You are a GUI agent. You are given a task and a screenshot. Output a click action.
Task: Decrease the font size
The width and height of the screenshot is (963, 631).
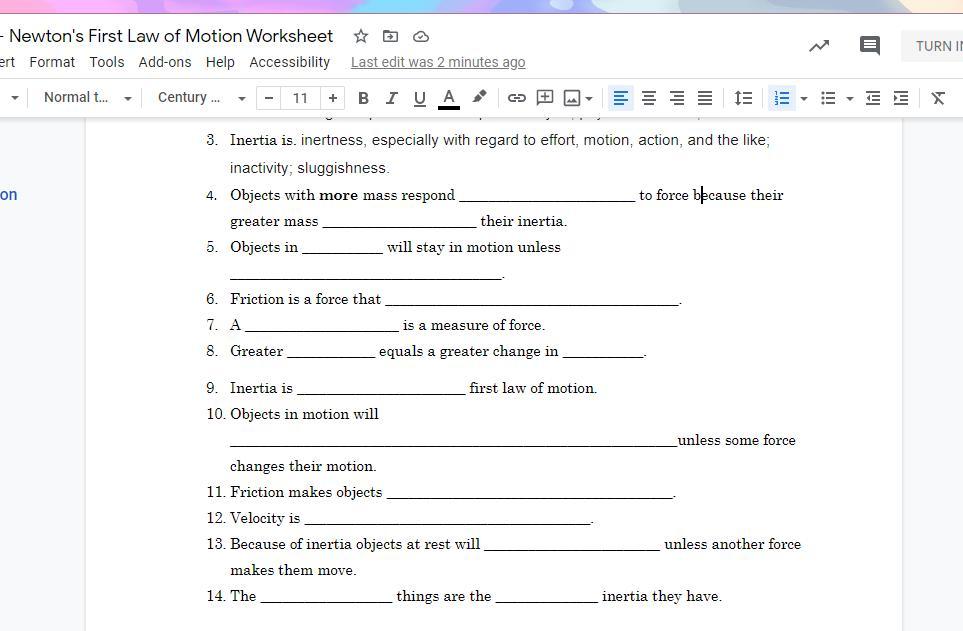268,98
